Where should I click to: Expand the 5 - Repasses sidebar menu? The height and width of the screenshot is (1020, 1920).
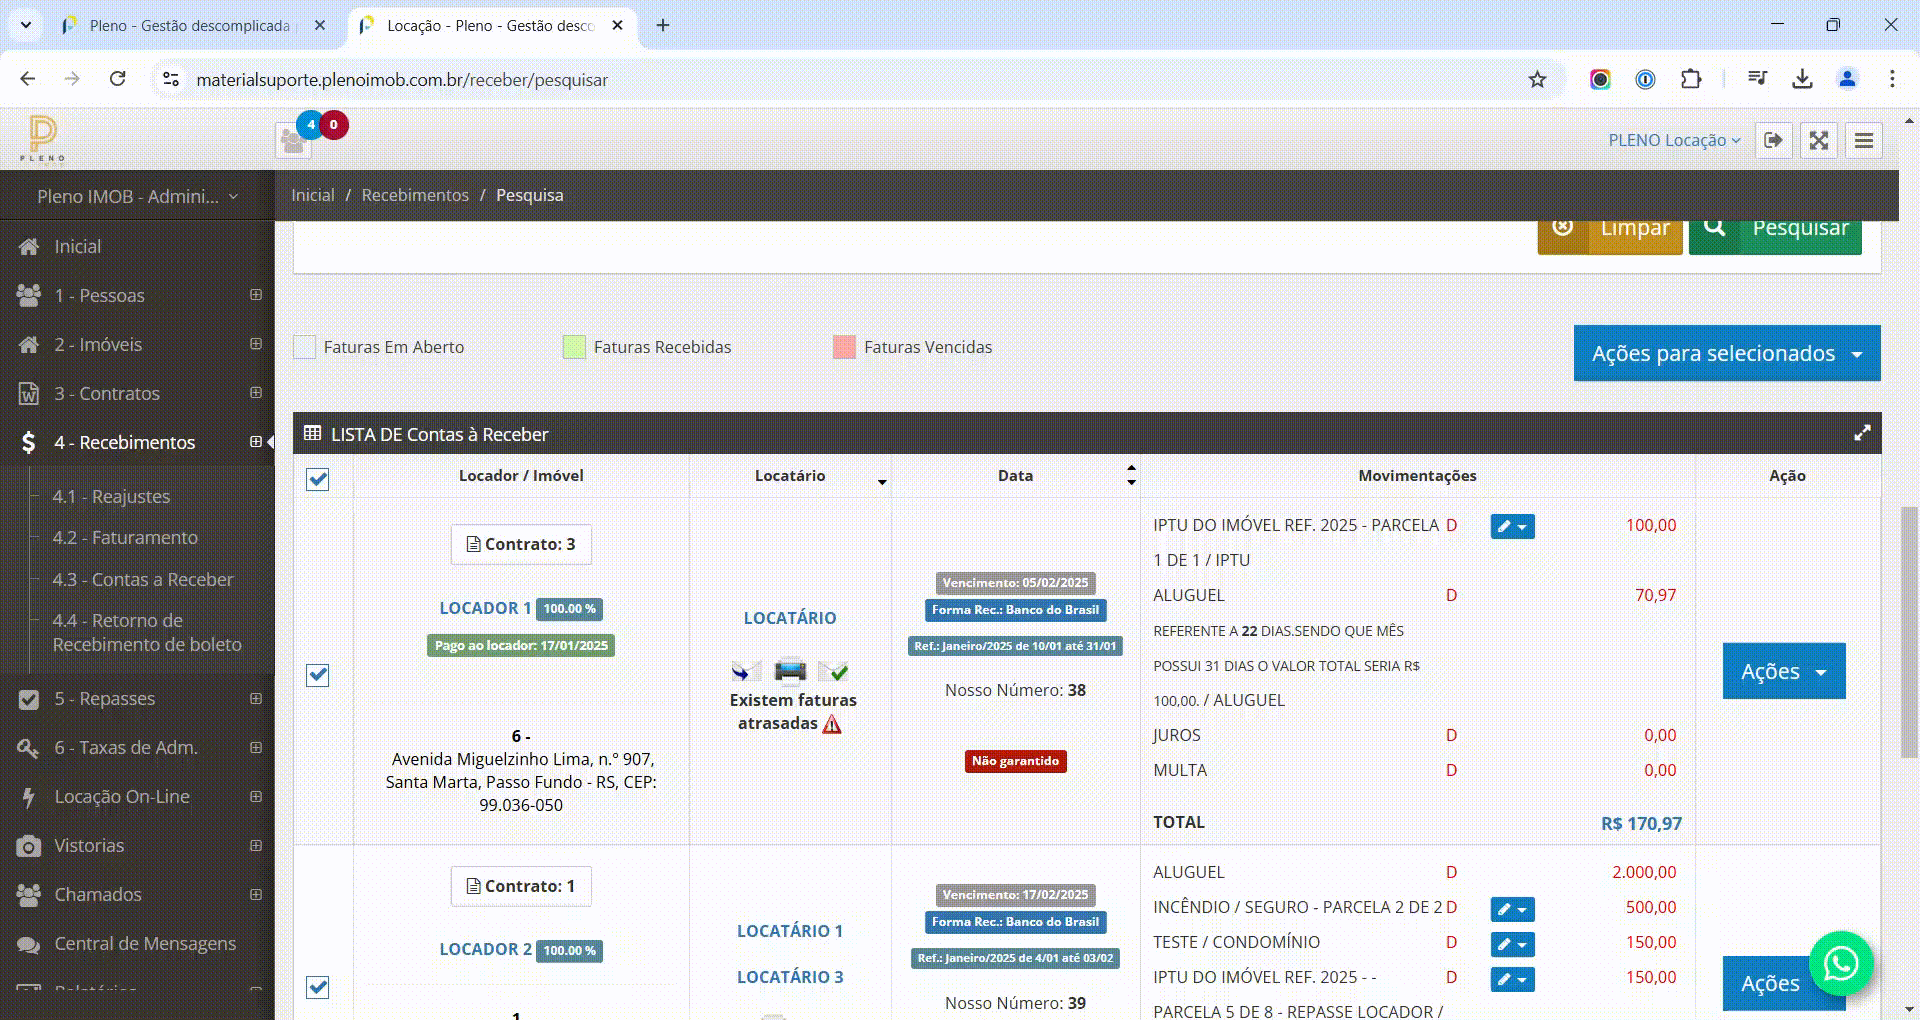[x=138, y=699]
